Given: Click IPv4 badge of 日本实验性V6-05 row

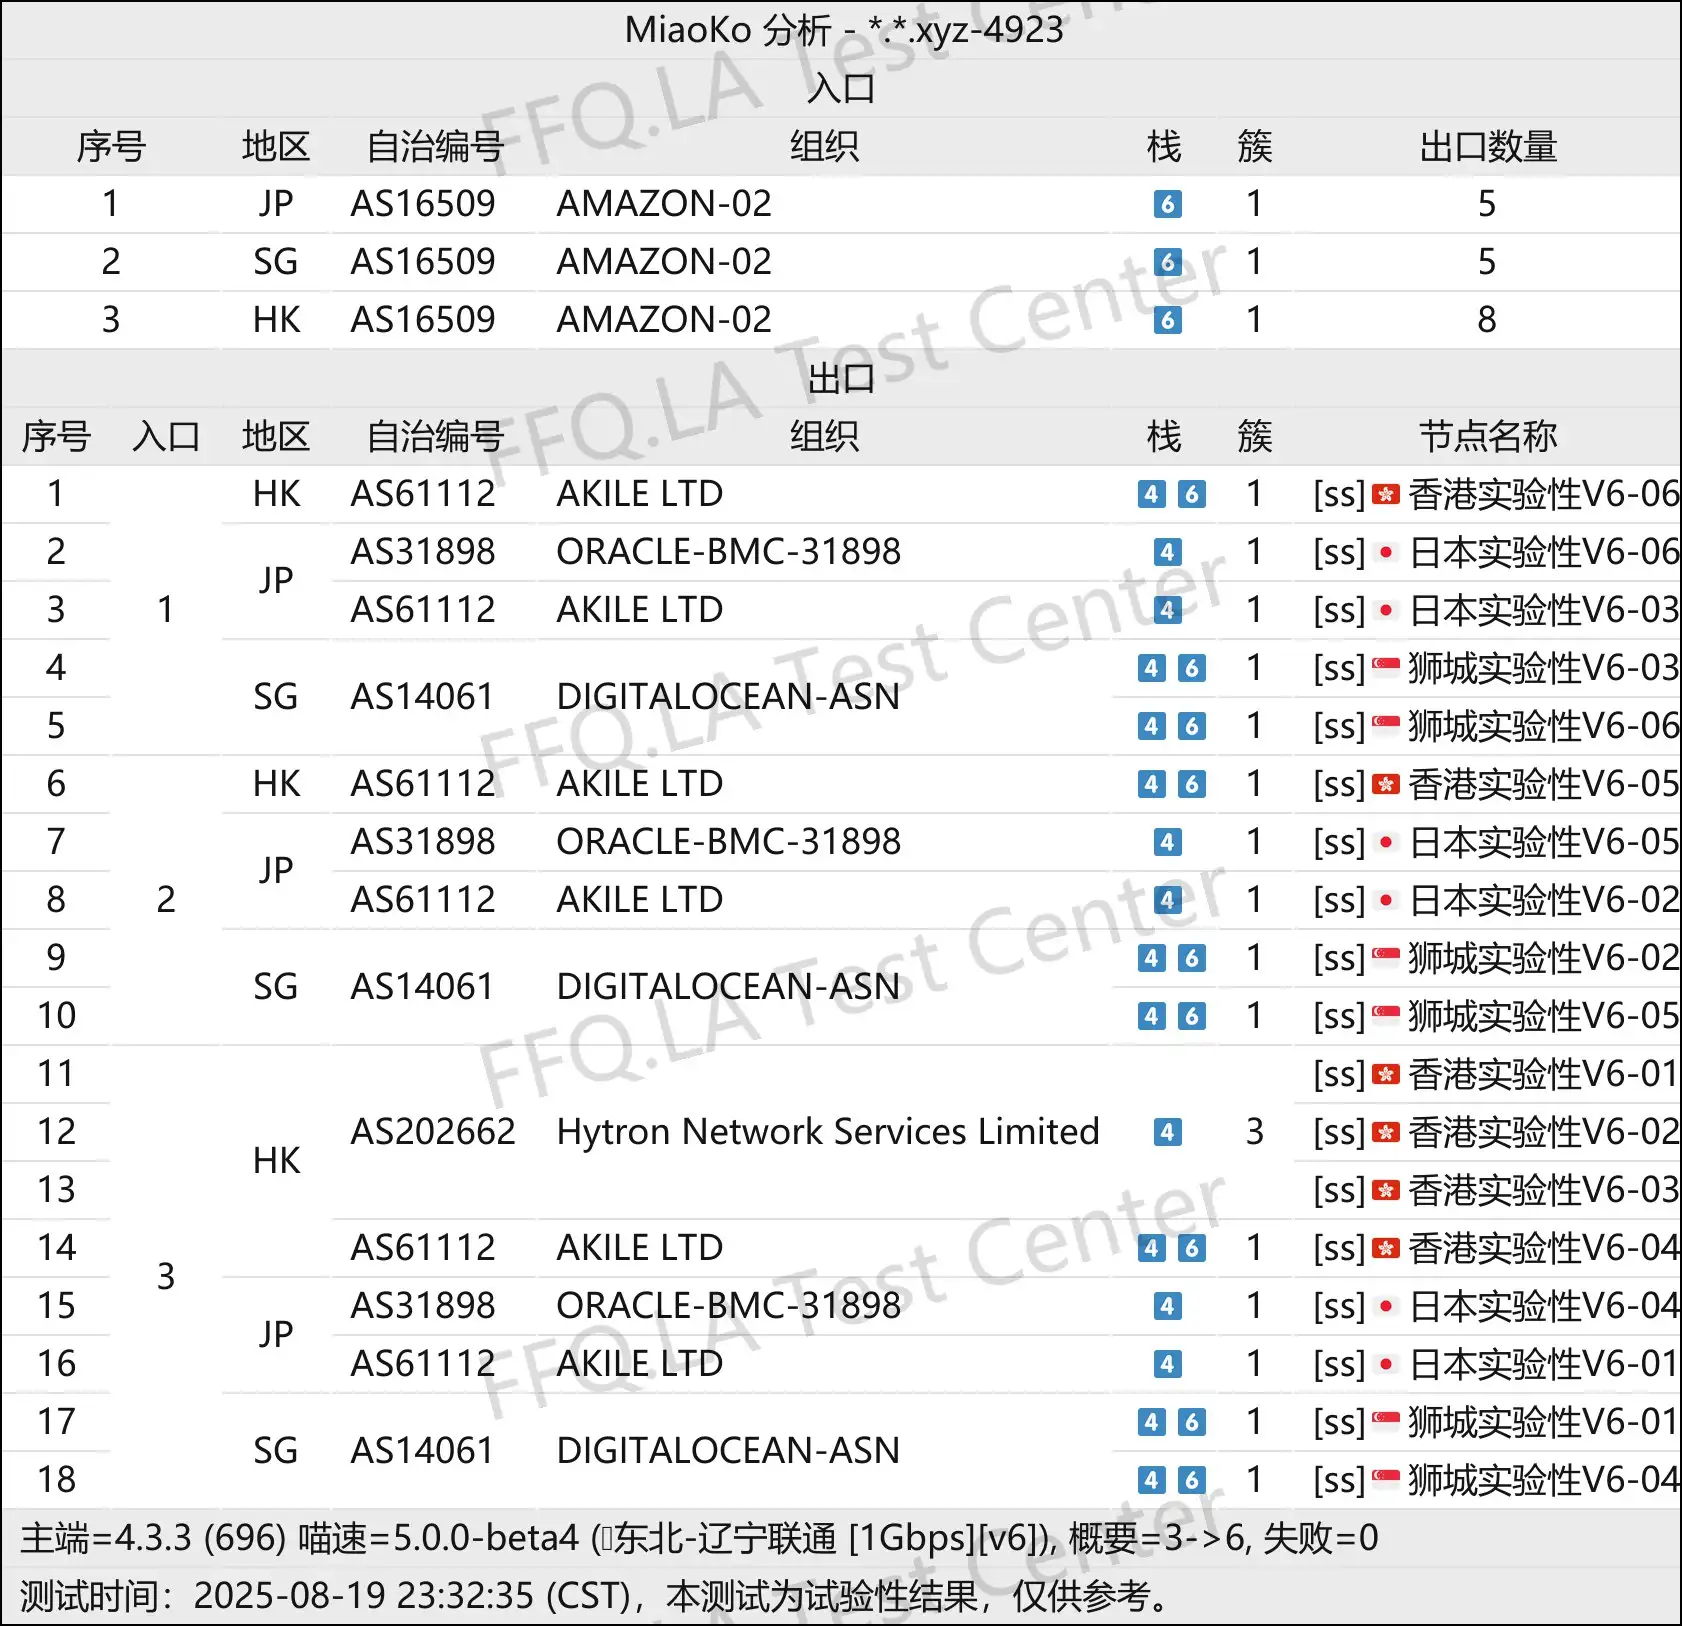Looking at the screenshot, I should pyautogui.click(x=1167, y=842).
